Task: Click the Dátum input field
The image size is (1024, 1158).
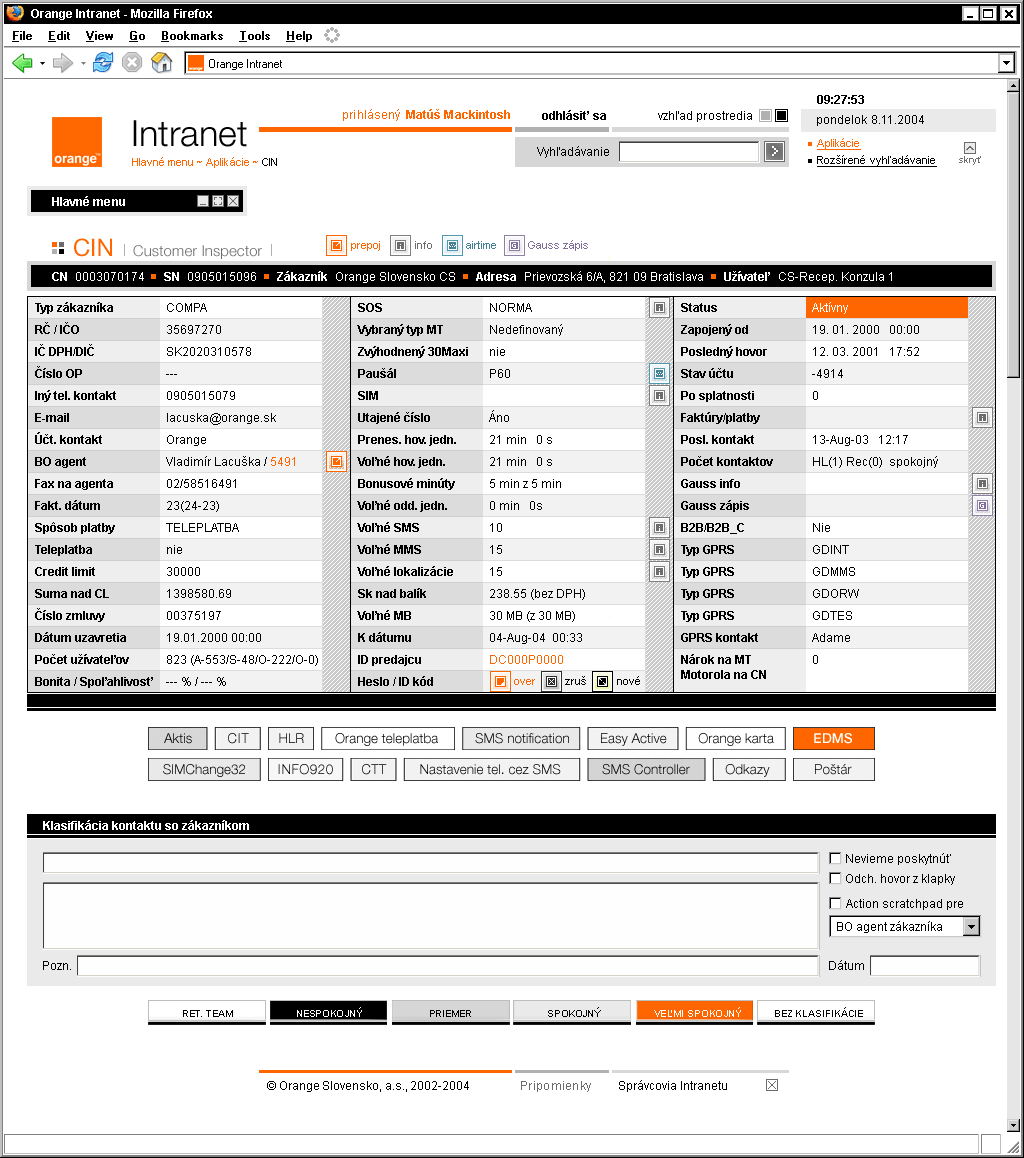Action: 925,965
